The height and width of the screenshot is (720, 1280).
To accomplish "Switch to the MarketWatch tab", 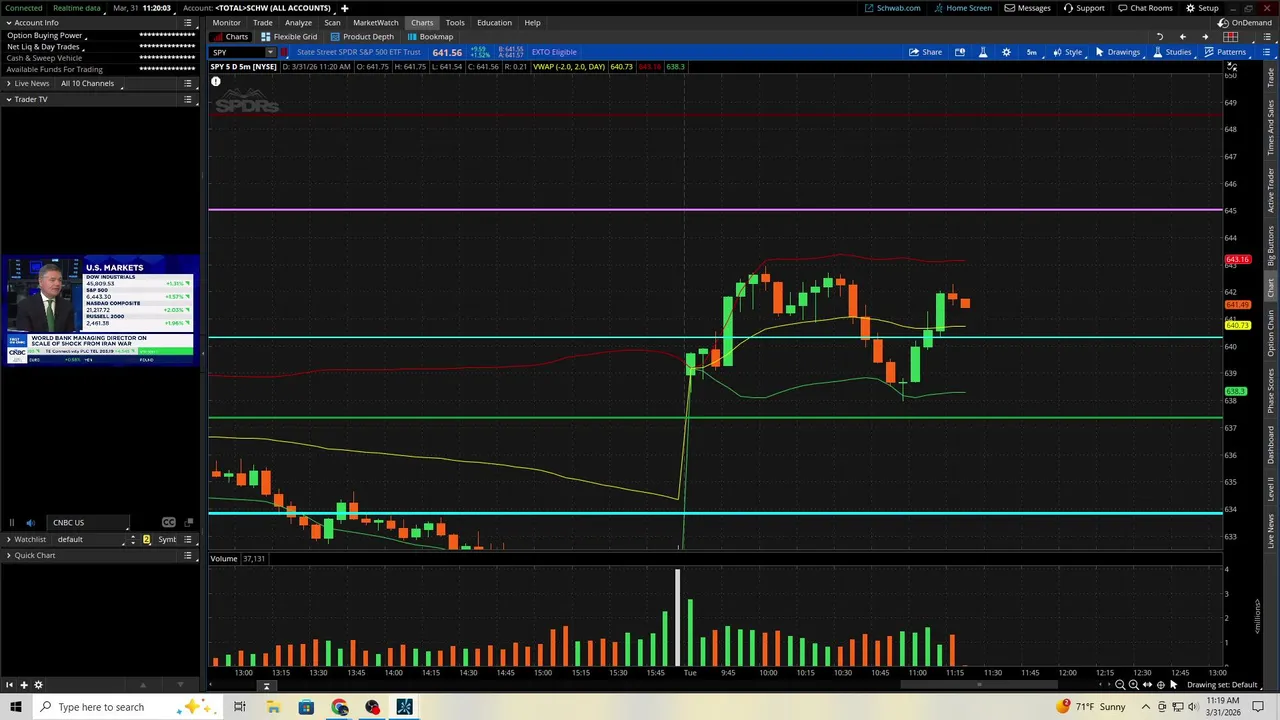I will click(x=375, y=22).
